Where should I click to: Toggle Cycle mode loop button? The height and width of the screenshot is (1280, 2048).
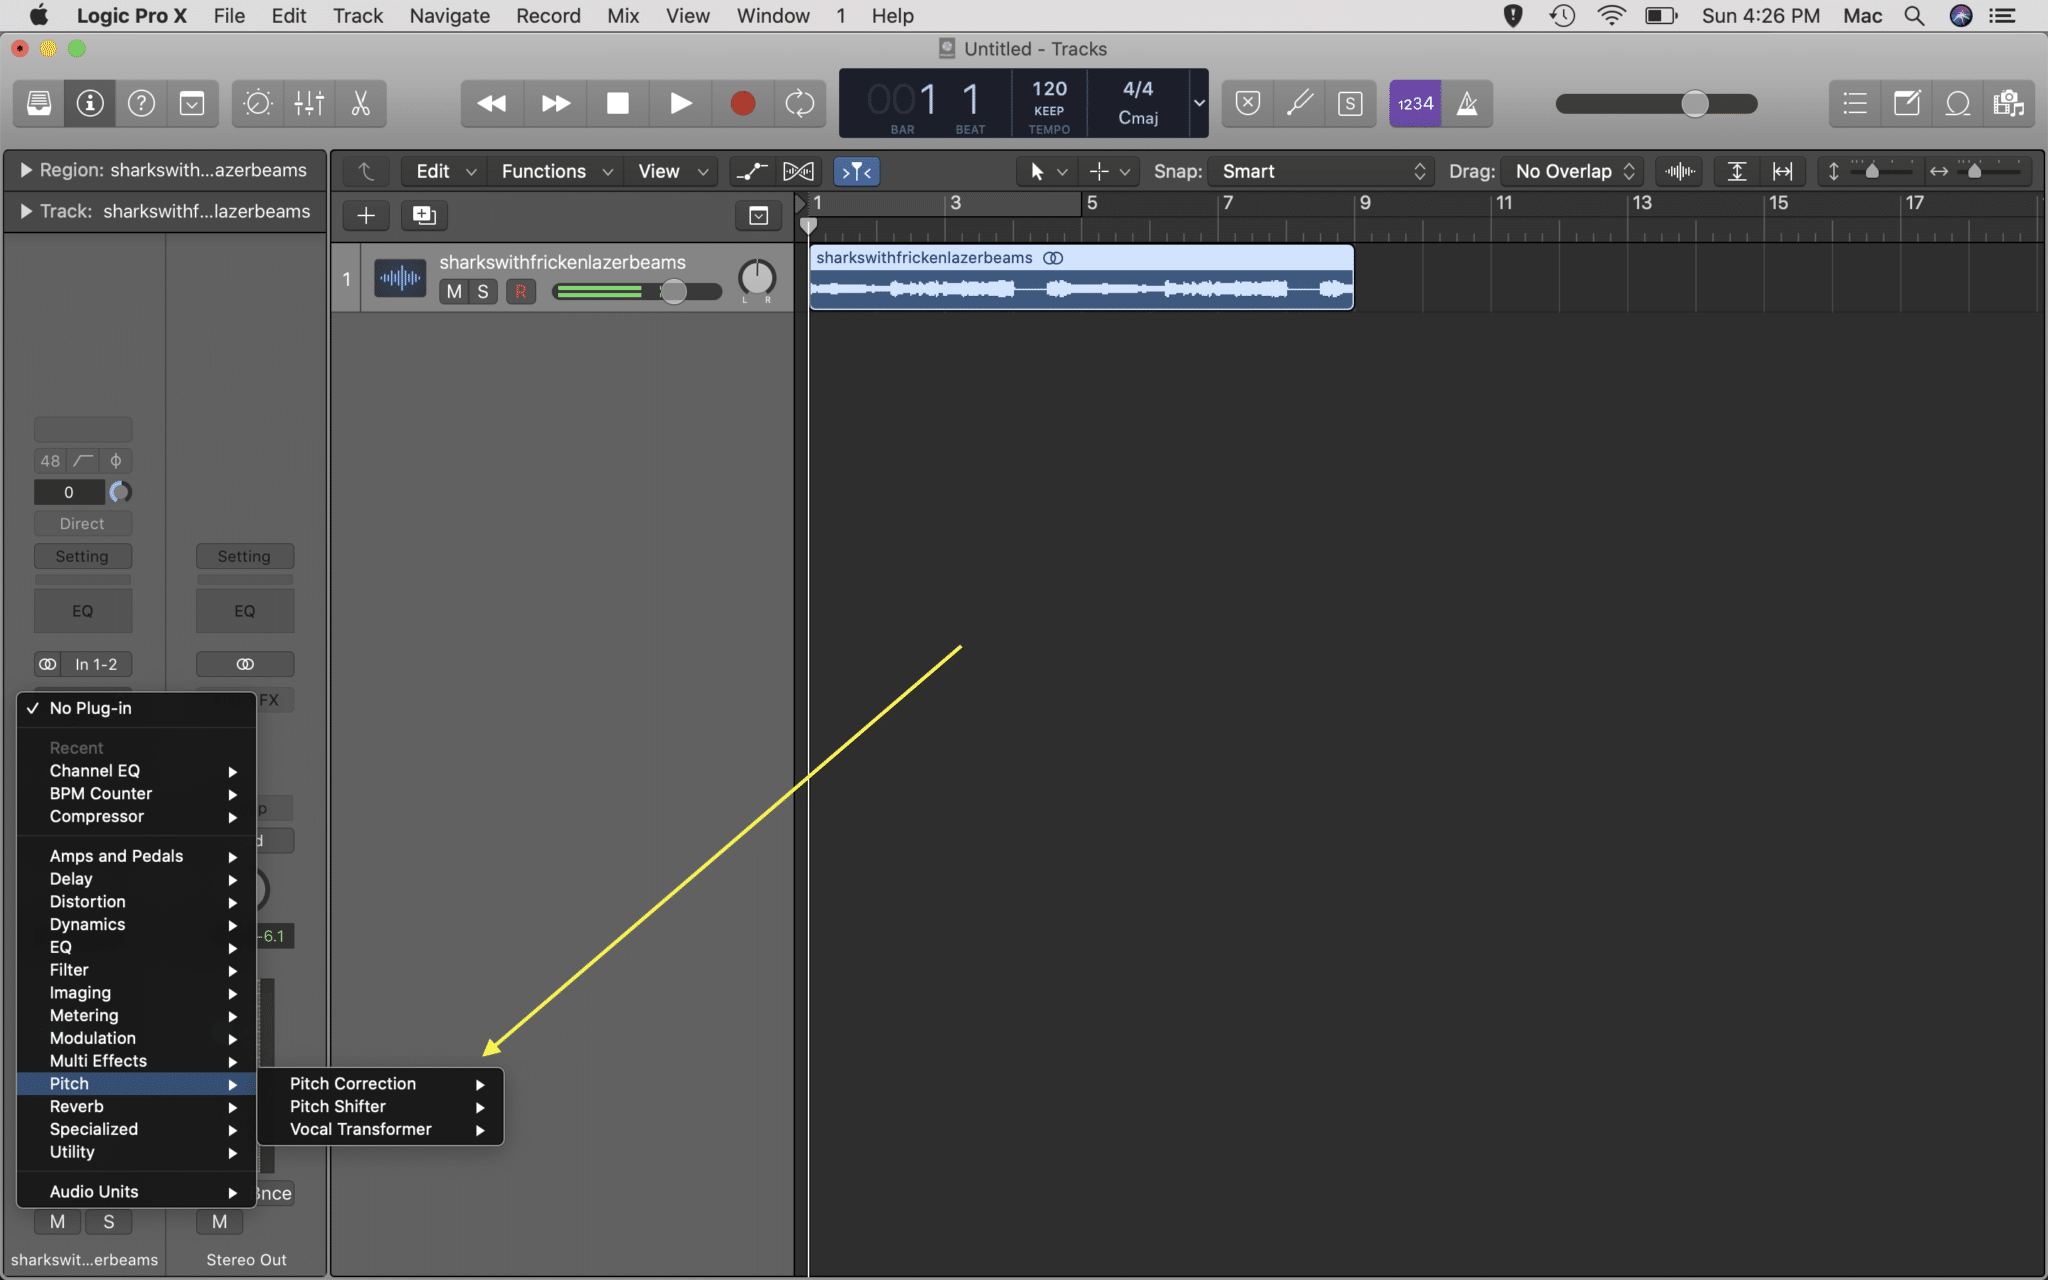pyautogui.click(x=800, y=103)
